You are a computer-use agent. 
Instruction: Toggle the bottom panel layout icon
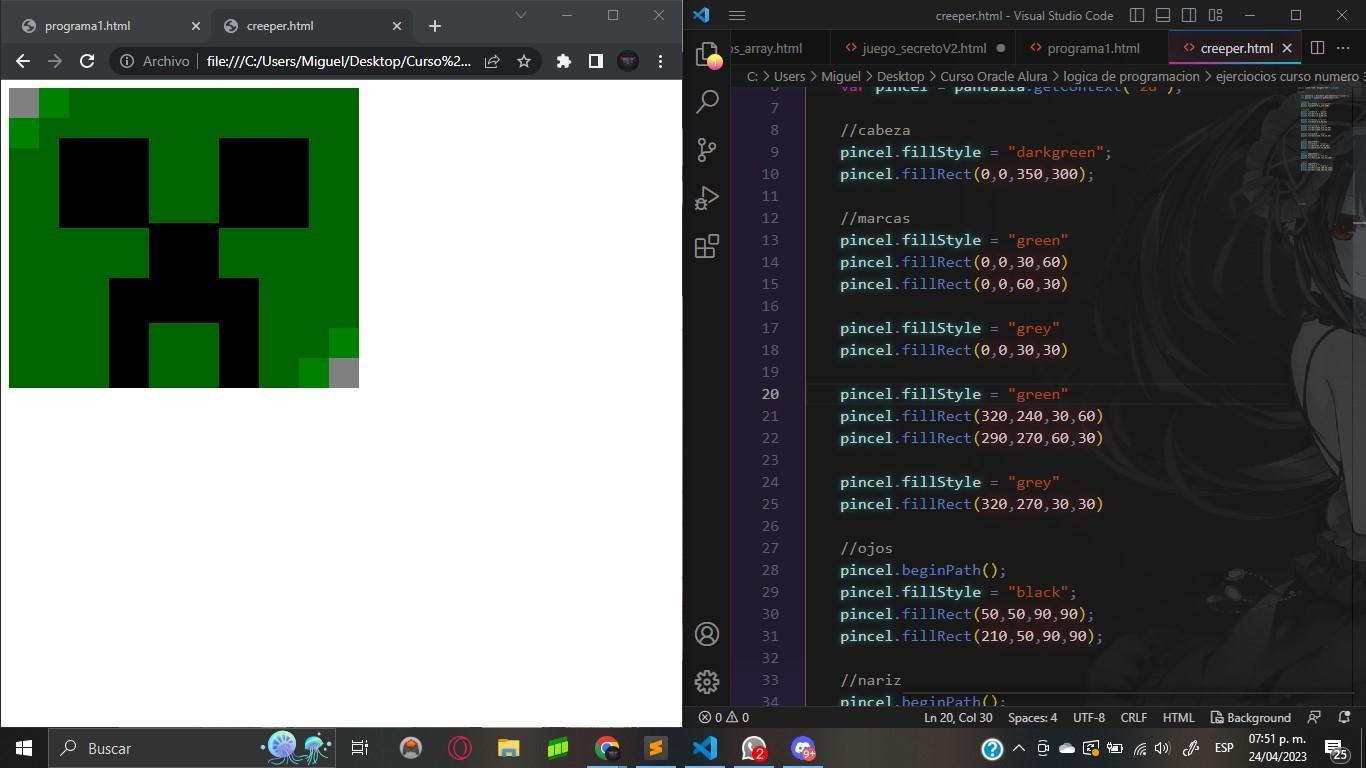[x=1163, y=15]
